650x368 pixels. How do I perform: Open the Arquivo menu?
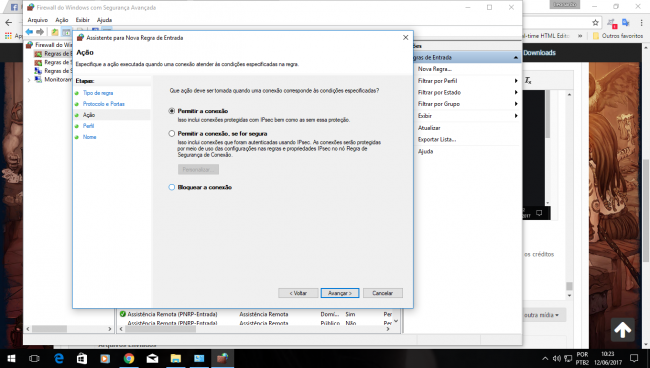point(38,20)
